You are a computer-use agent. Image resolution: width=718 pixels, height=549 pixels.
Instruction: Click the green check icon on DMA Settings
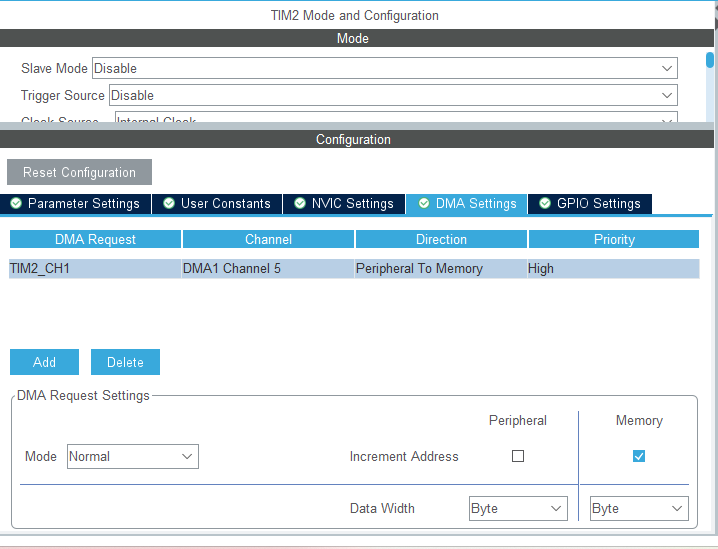click(424, 203)
